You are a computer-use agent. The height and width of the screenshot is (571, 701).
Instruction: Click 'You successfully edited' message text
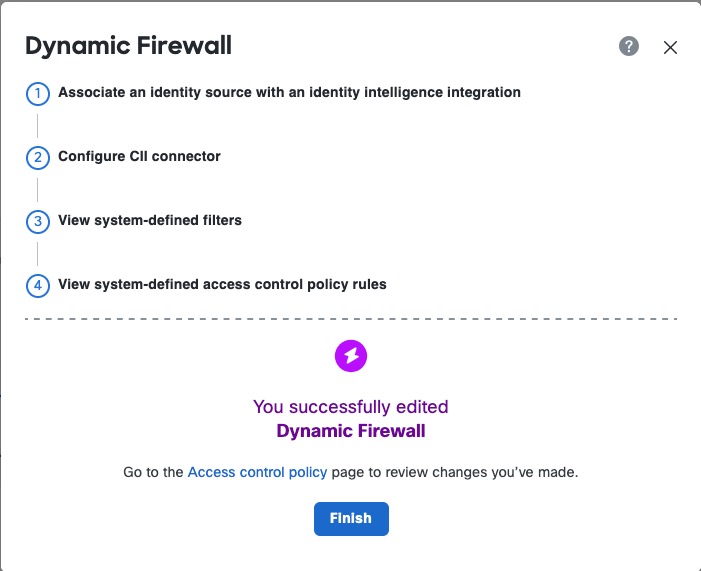(x=350, y=407)
